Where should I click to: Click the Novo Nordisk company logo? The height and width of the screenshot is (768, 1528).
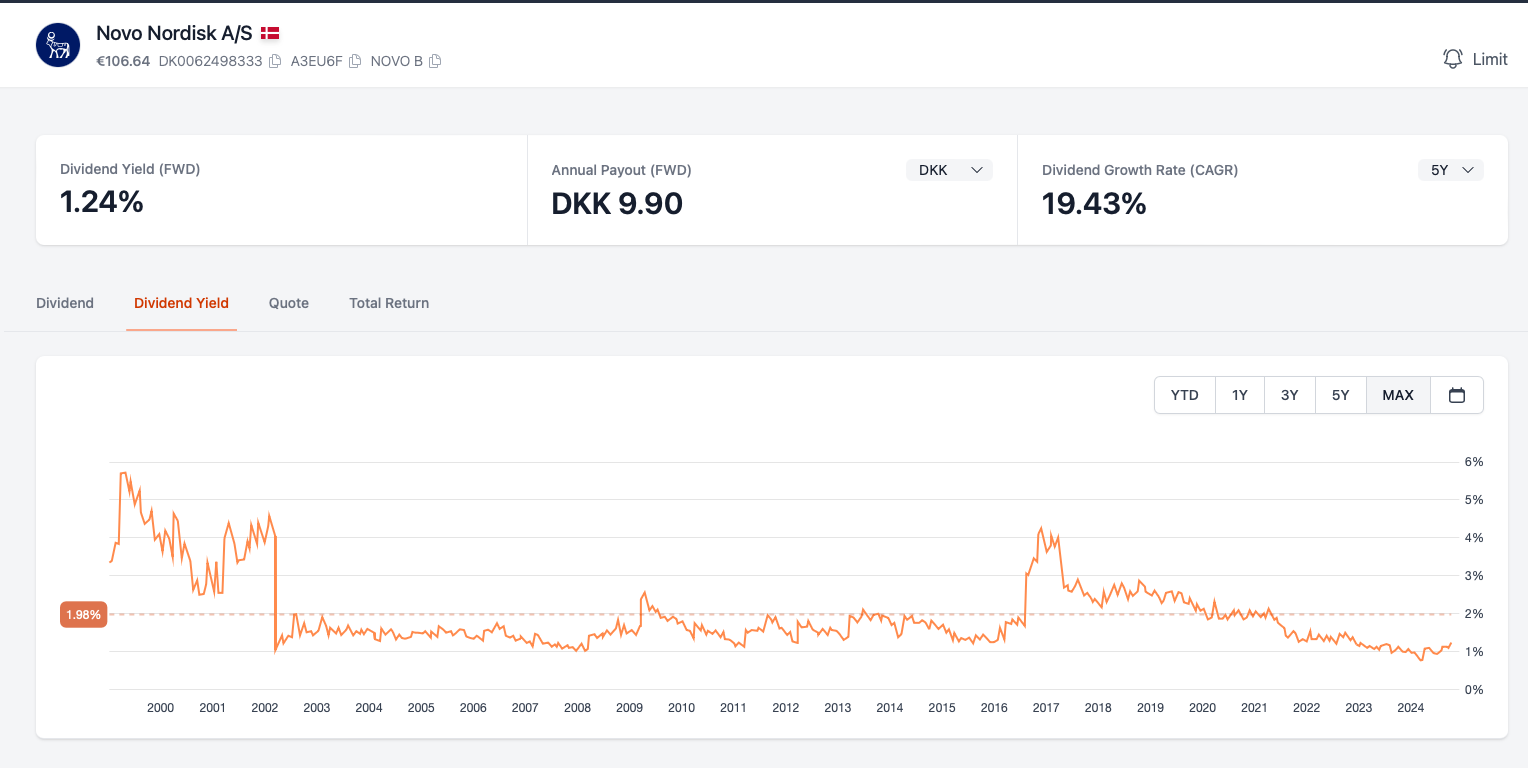[58, 45]
